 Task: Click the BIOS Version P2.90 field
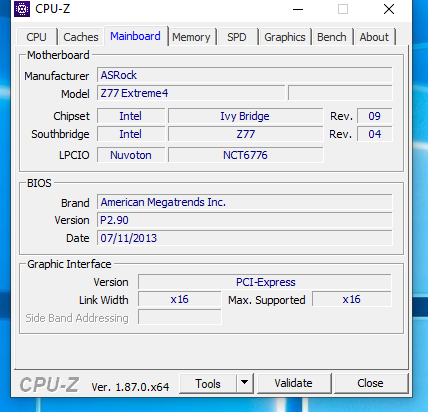245,220
